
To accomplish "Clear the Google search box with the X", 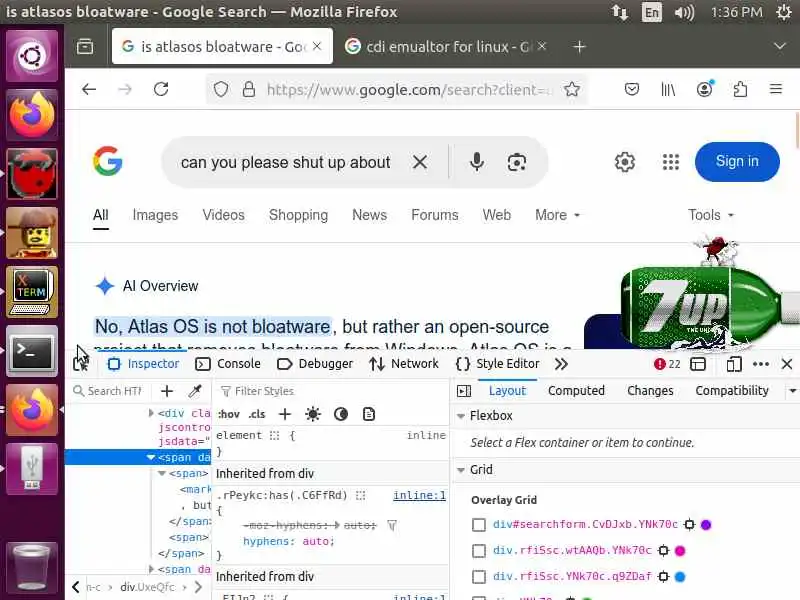I will point(420,162).
